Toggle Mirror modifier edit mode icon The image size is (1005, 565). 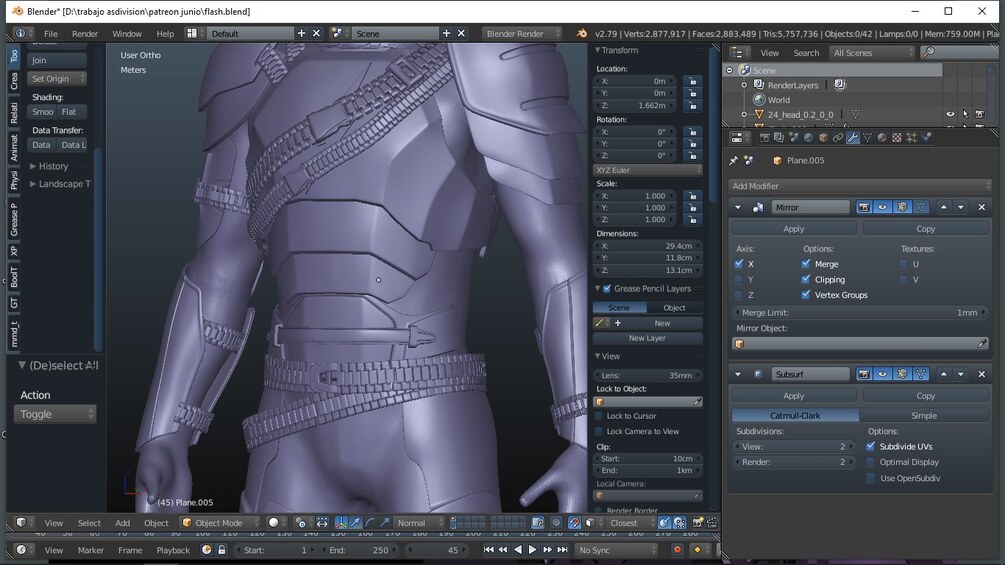pyautogui.click(x=902, y=207)
